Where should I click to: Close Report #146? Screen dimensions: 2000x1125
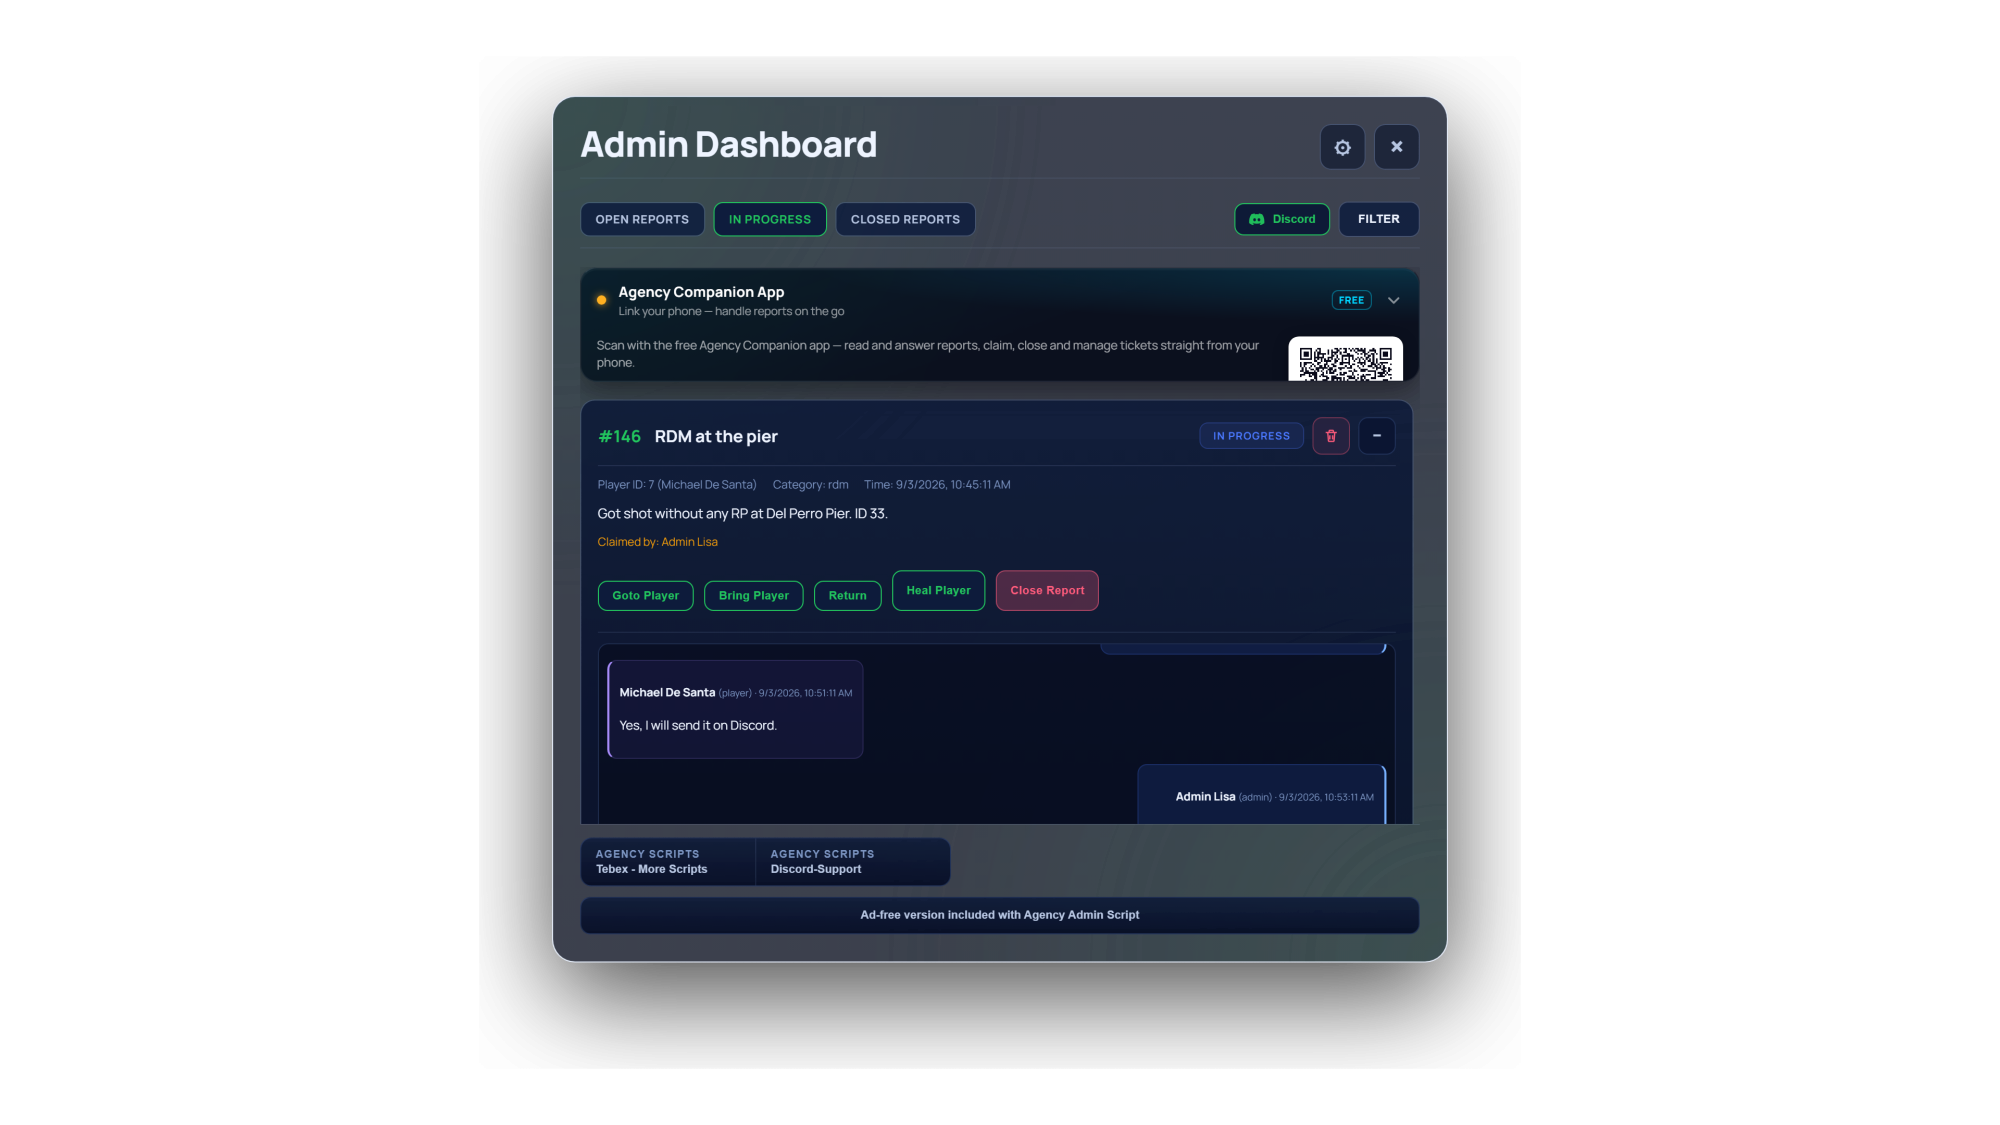[1047, 590]
